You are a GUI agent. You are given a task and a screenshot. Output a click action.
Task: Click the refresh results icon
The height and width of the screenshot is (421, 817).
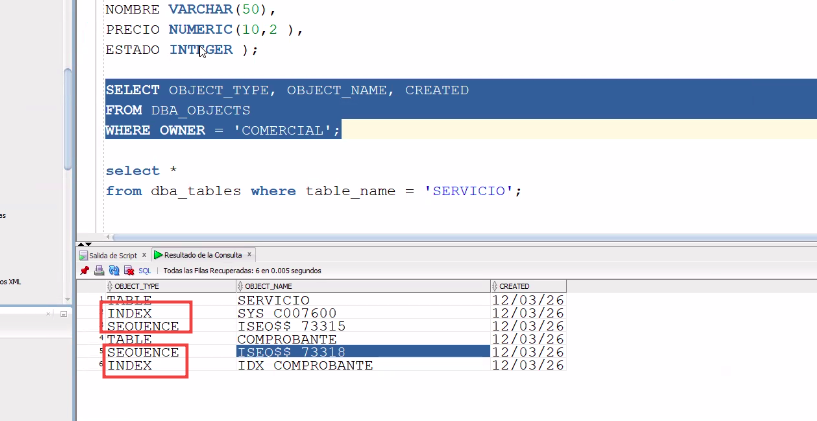(x=114, y=270)
